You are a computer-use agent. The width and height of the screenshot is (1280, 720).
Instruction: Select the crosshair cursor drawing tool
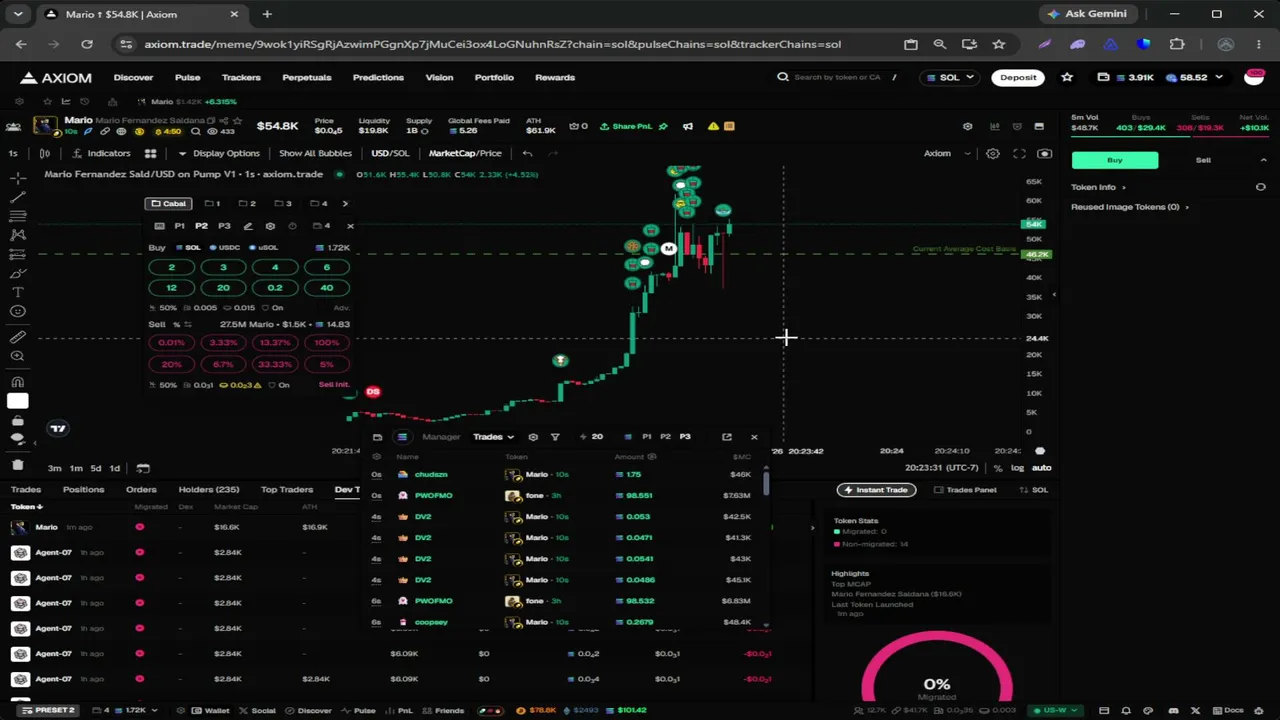18,178
